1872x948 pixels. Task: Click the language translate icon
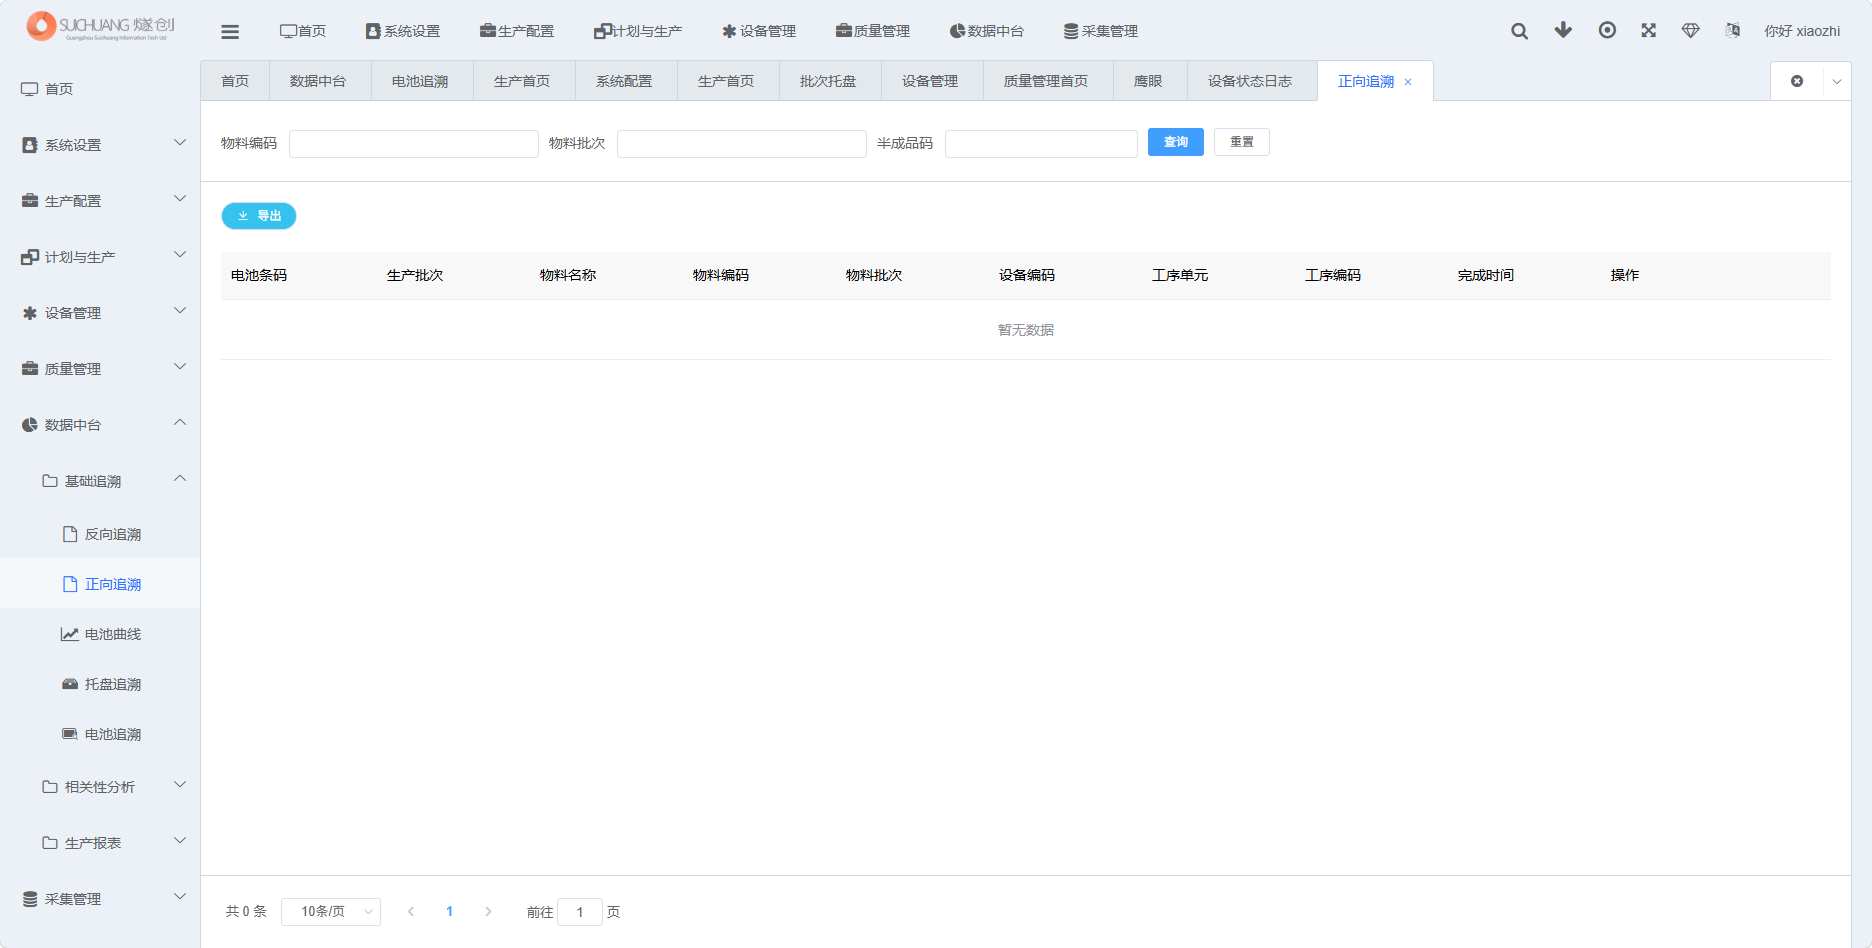[x=1733, y=30]
